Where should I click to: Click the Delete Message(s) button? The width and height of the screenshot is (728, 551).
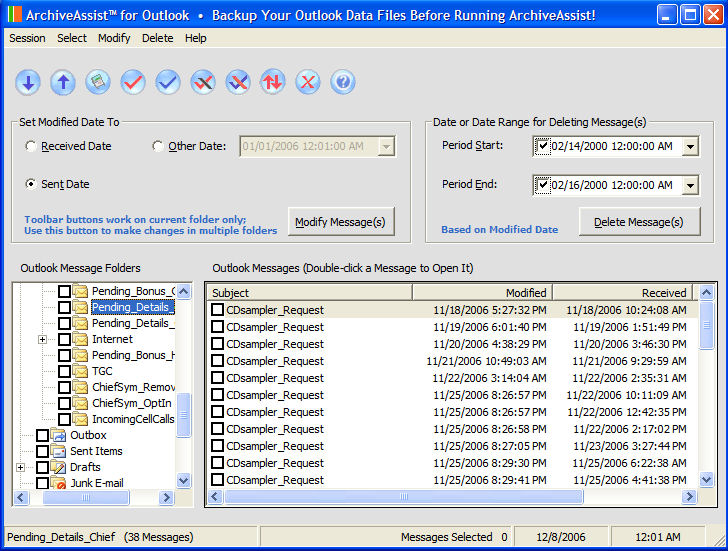639,222
